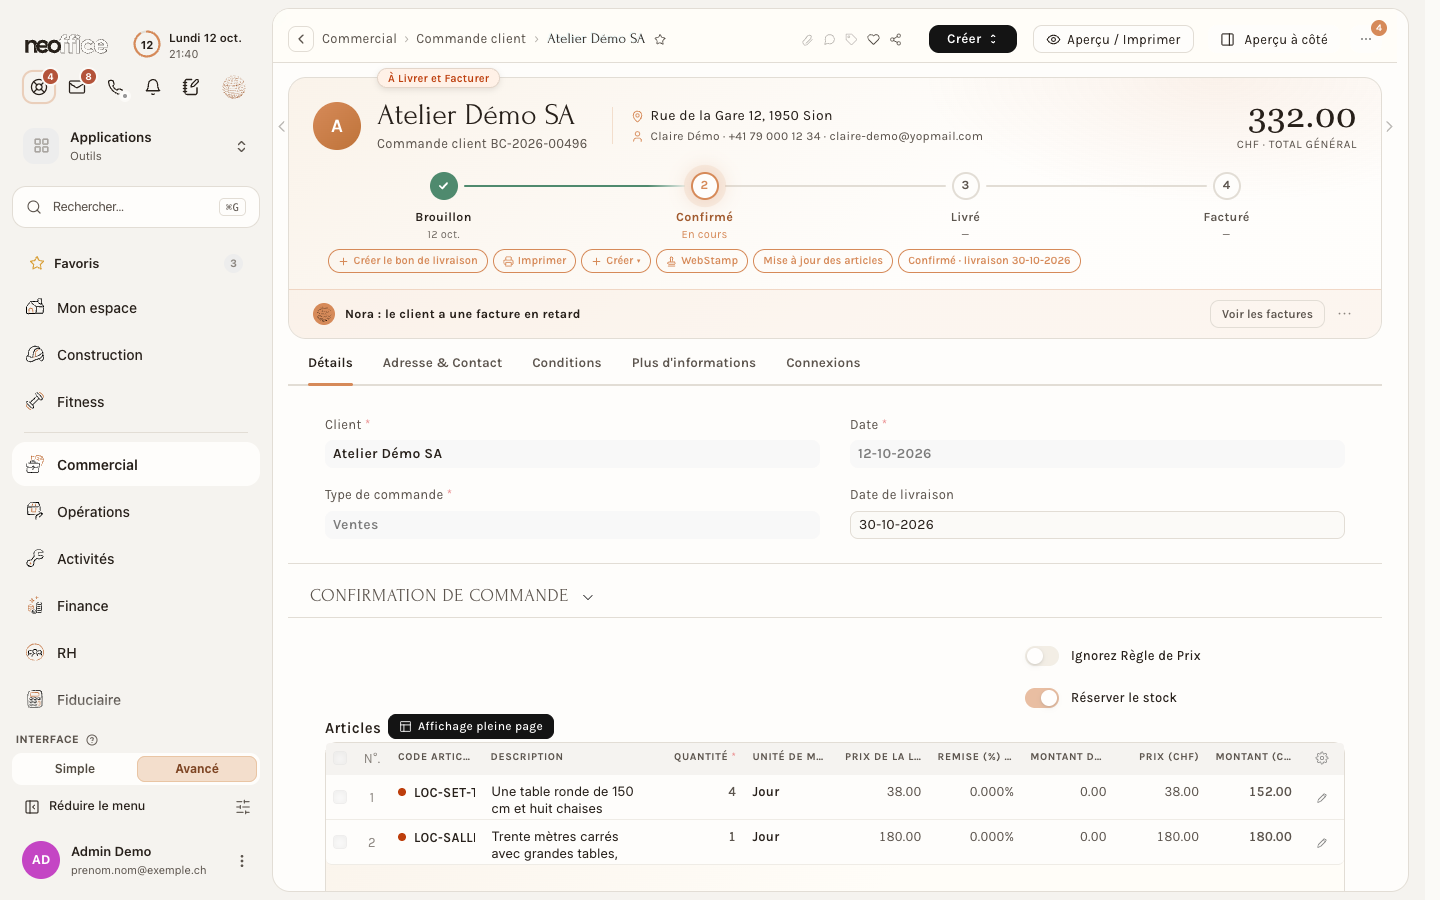
Task: Open the comments bubble icon
Action: click(x=829, y=40)
